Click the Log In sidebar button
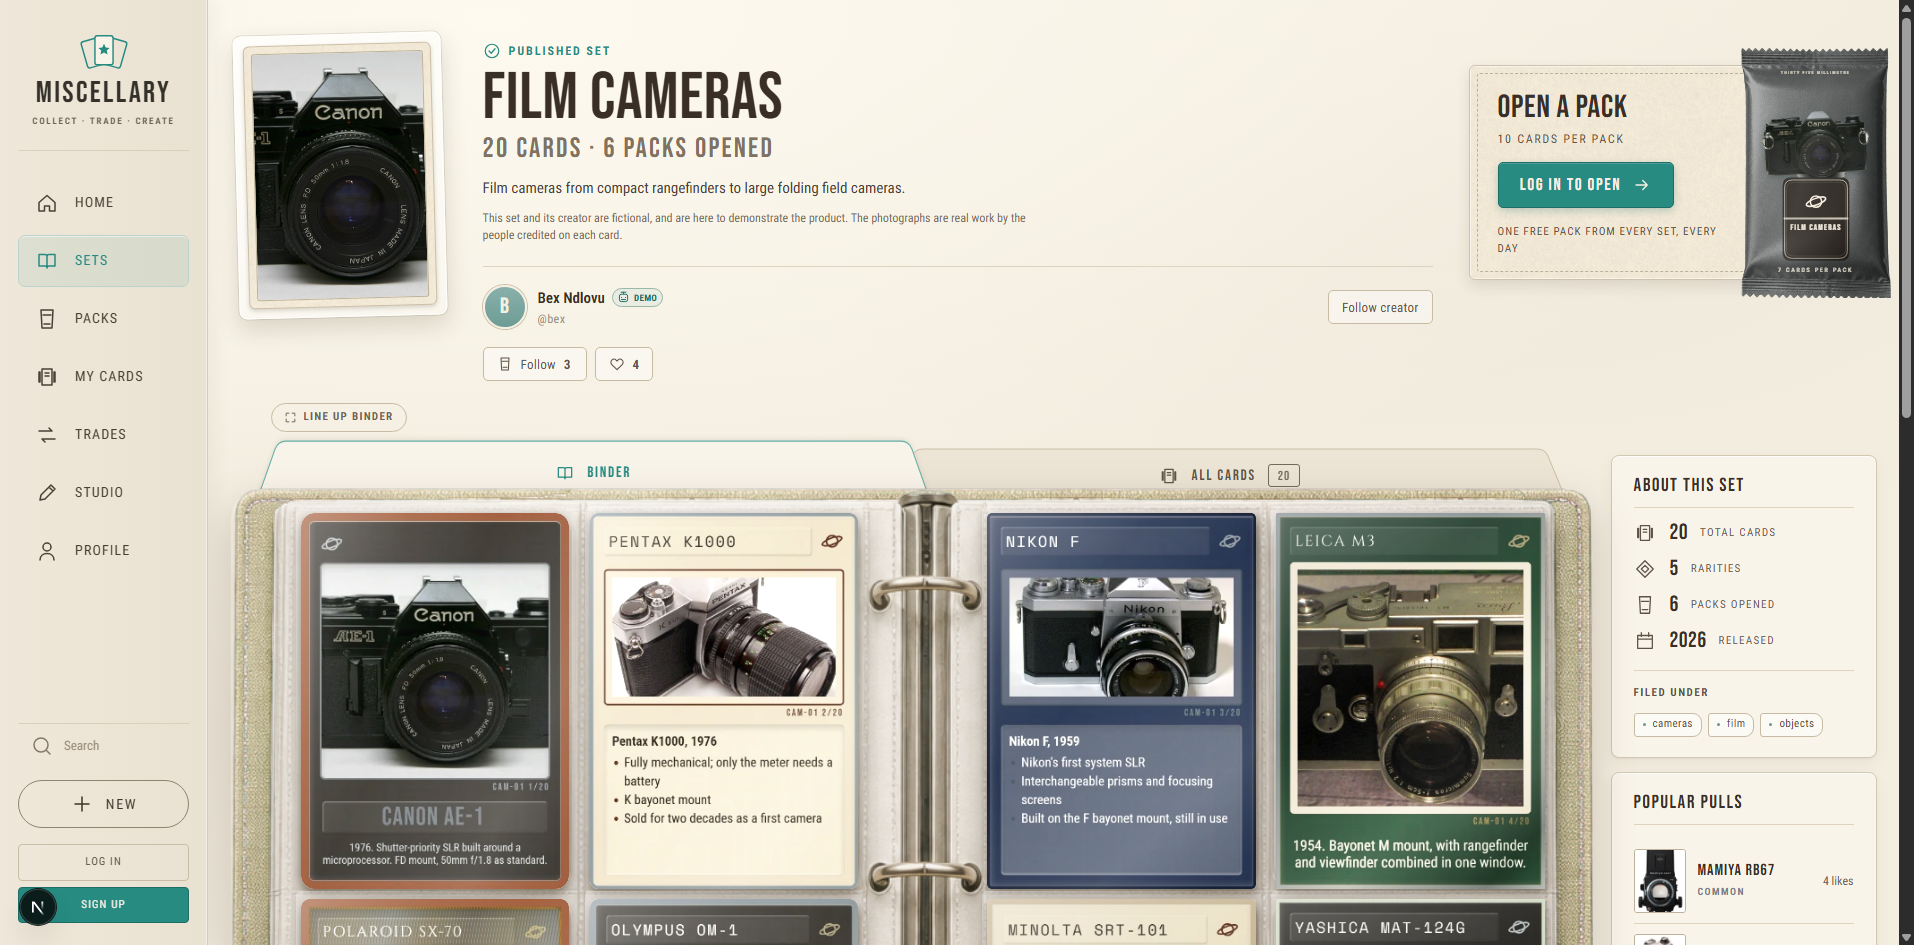The image size is (1914, 945). click(x=103, y=862)
